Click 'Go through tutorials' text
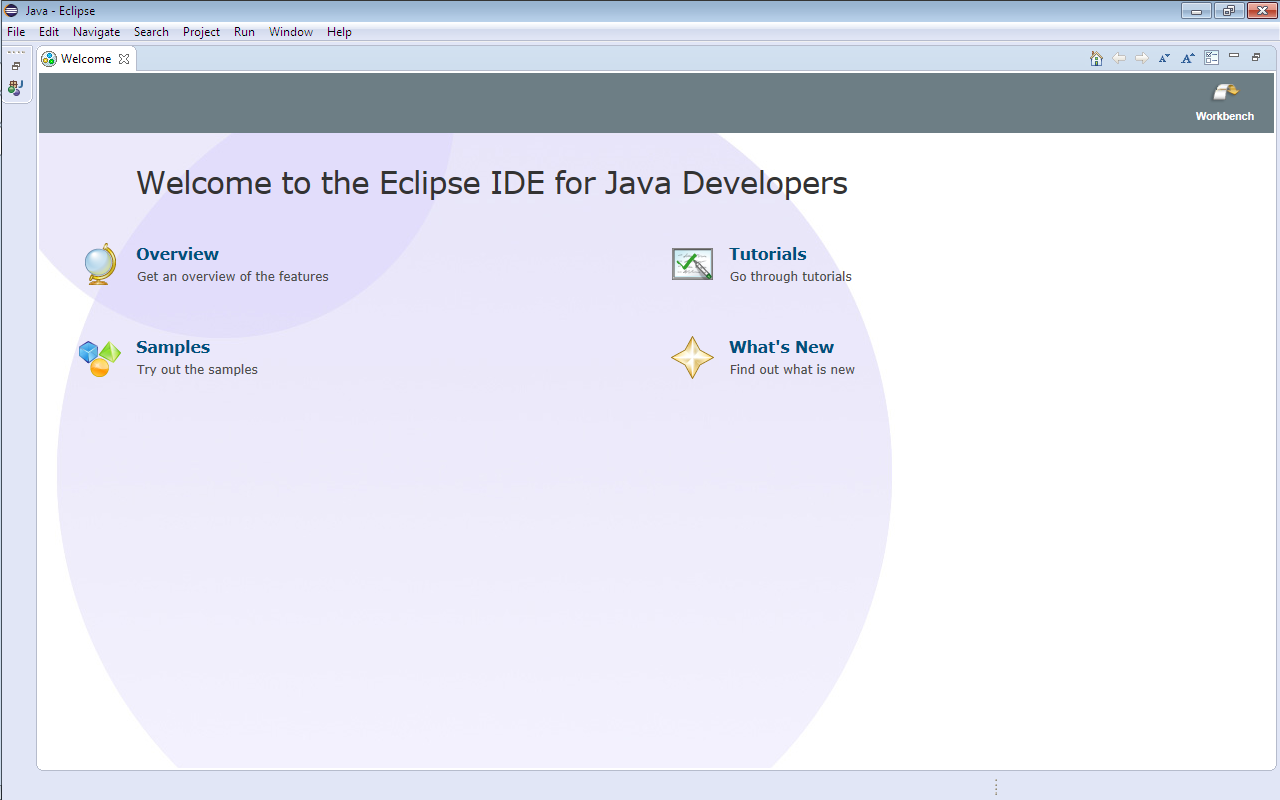 pos(791,277)
